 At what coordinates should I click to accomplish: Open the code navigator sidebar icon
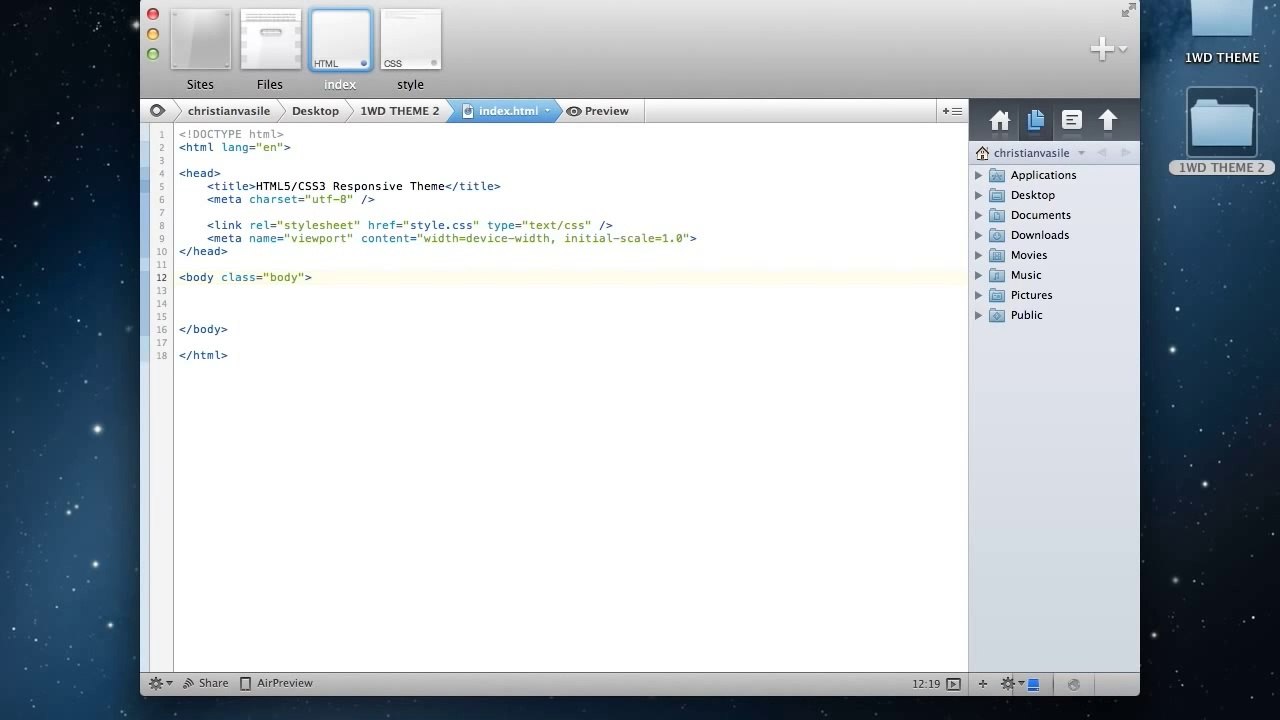pos(1071,121)
